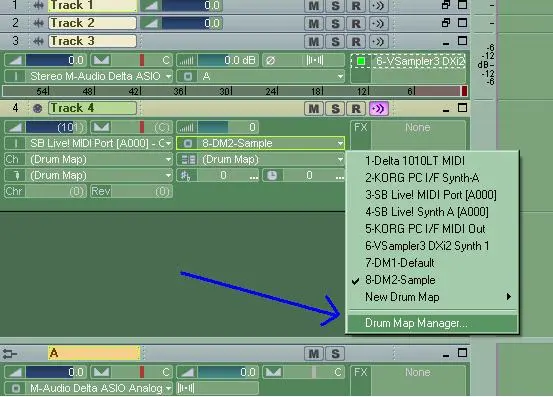Click the Track 2 name field

(92, 23)
